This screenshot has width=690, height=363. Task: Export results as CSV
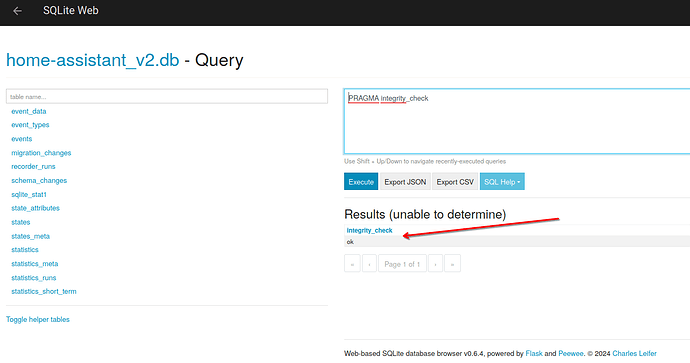(455, 182)
